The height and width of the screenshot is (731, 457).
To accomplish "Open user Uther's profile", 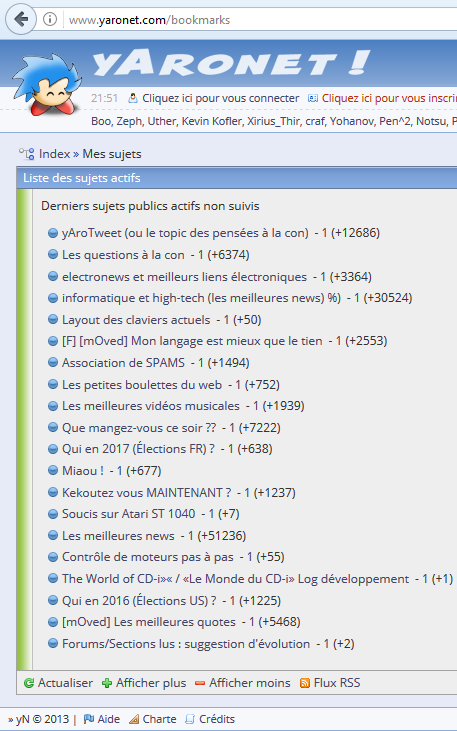I will (x=161, y=121).
